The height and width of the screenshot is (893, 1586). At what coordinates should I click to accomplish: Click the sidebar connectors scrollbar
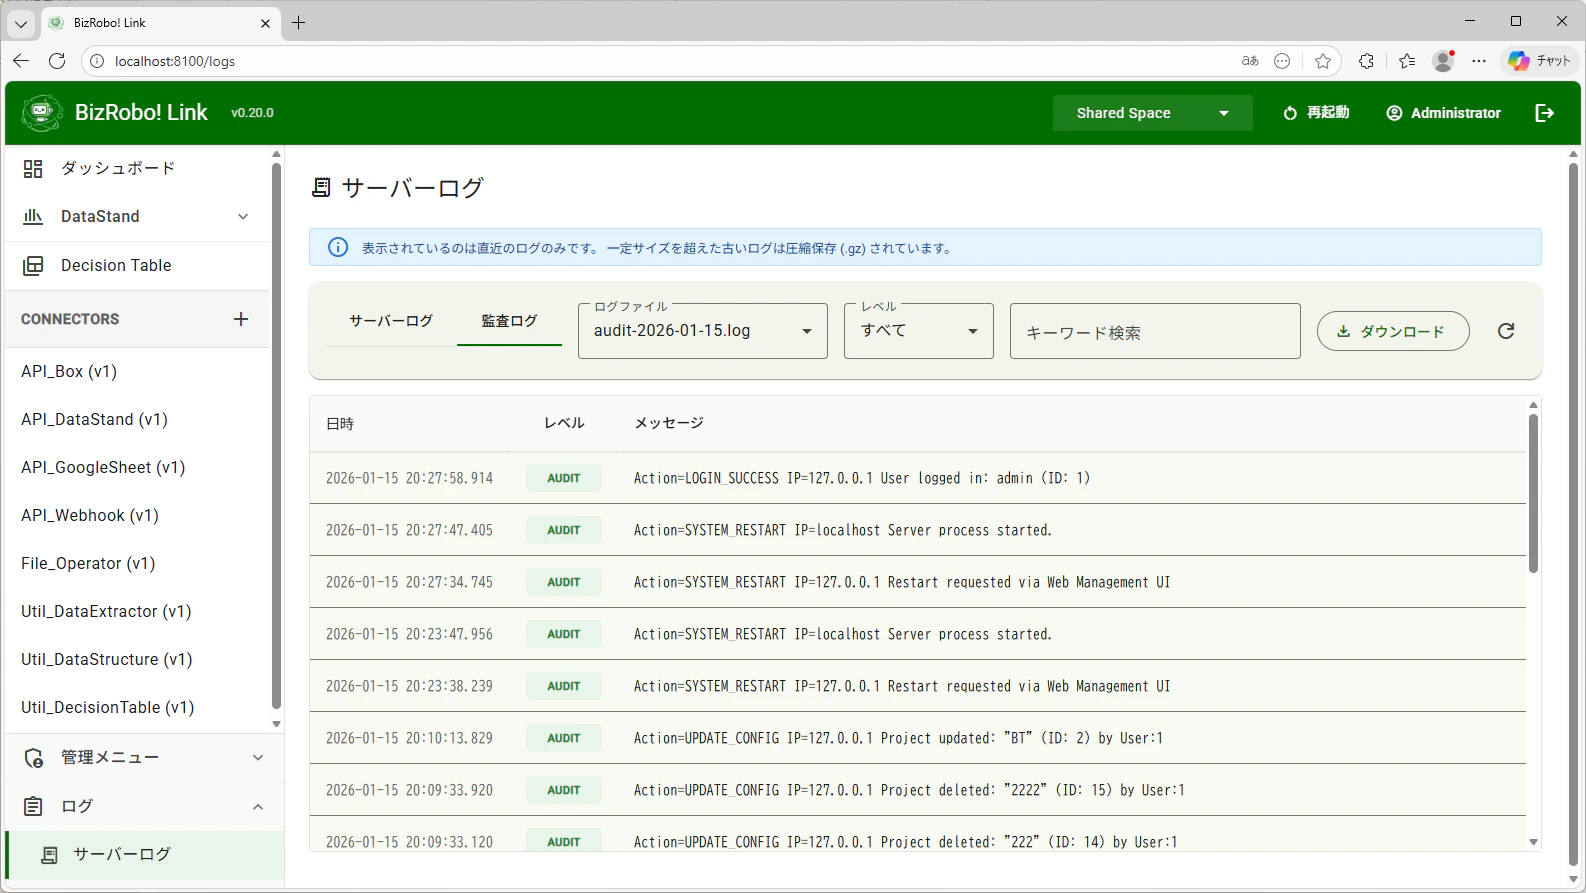click(276, 435)
